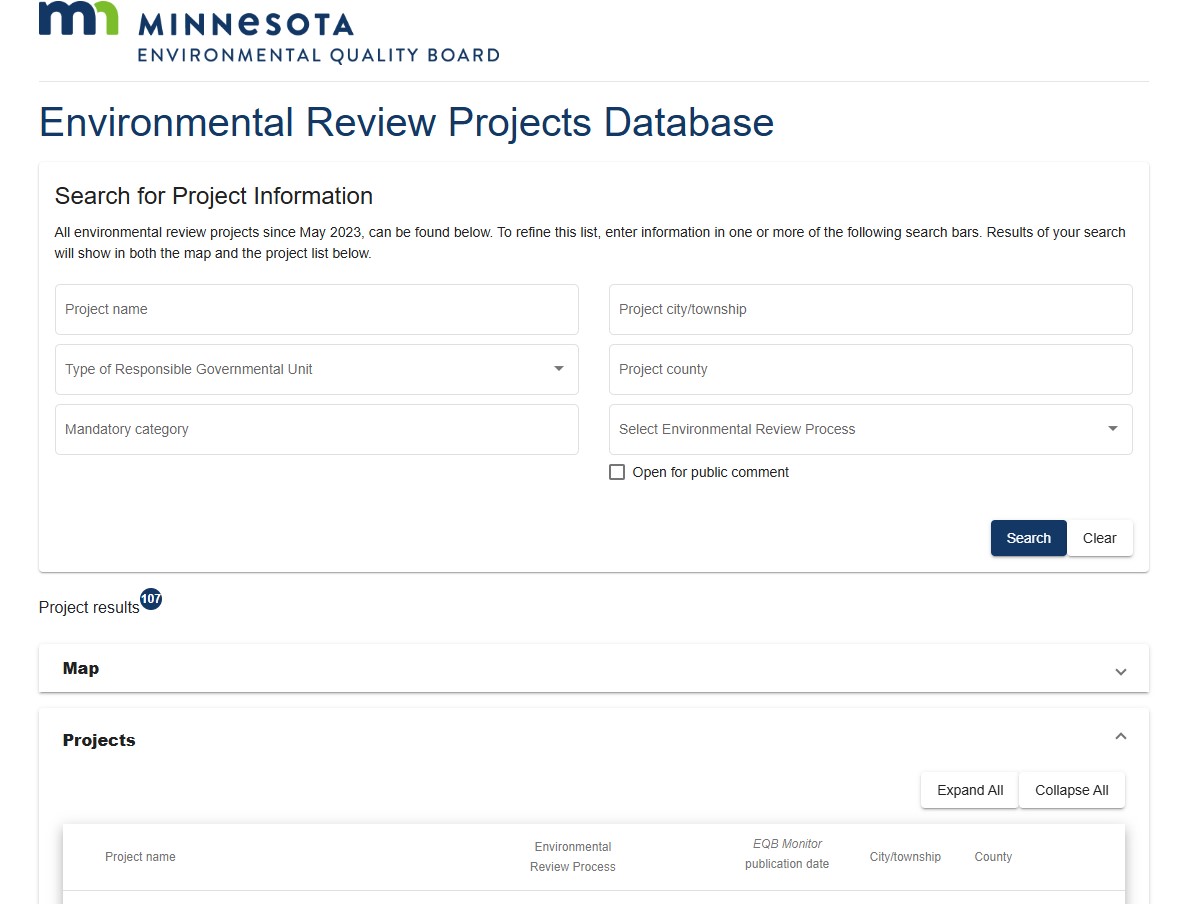Image resolution: width=1188 pixels, height=904 pixels.
Task: Click the Collapse All button
Action: (1072, 789)
